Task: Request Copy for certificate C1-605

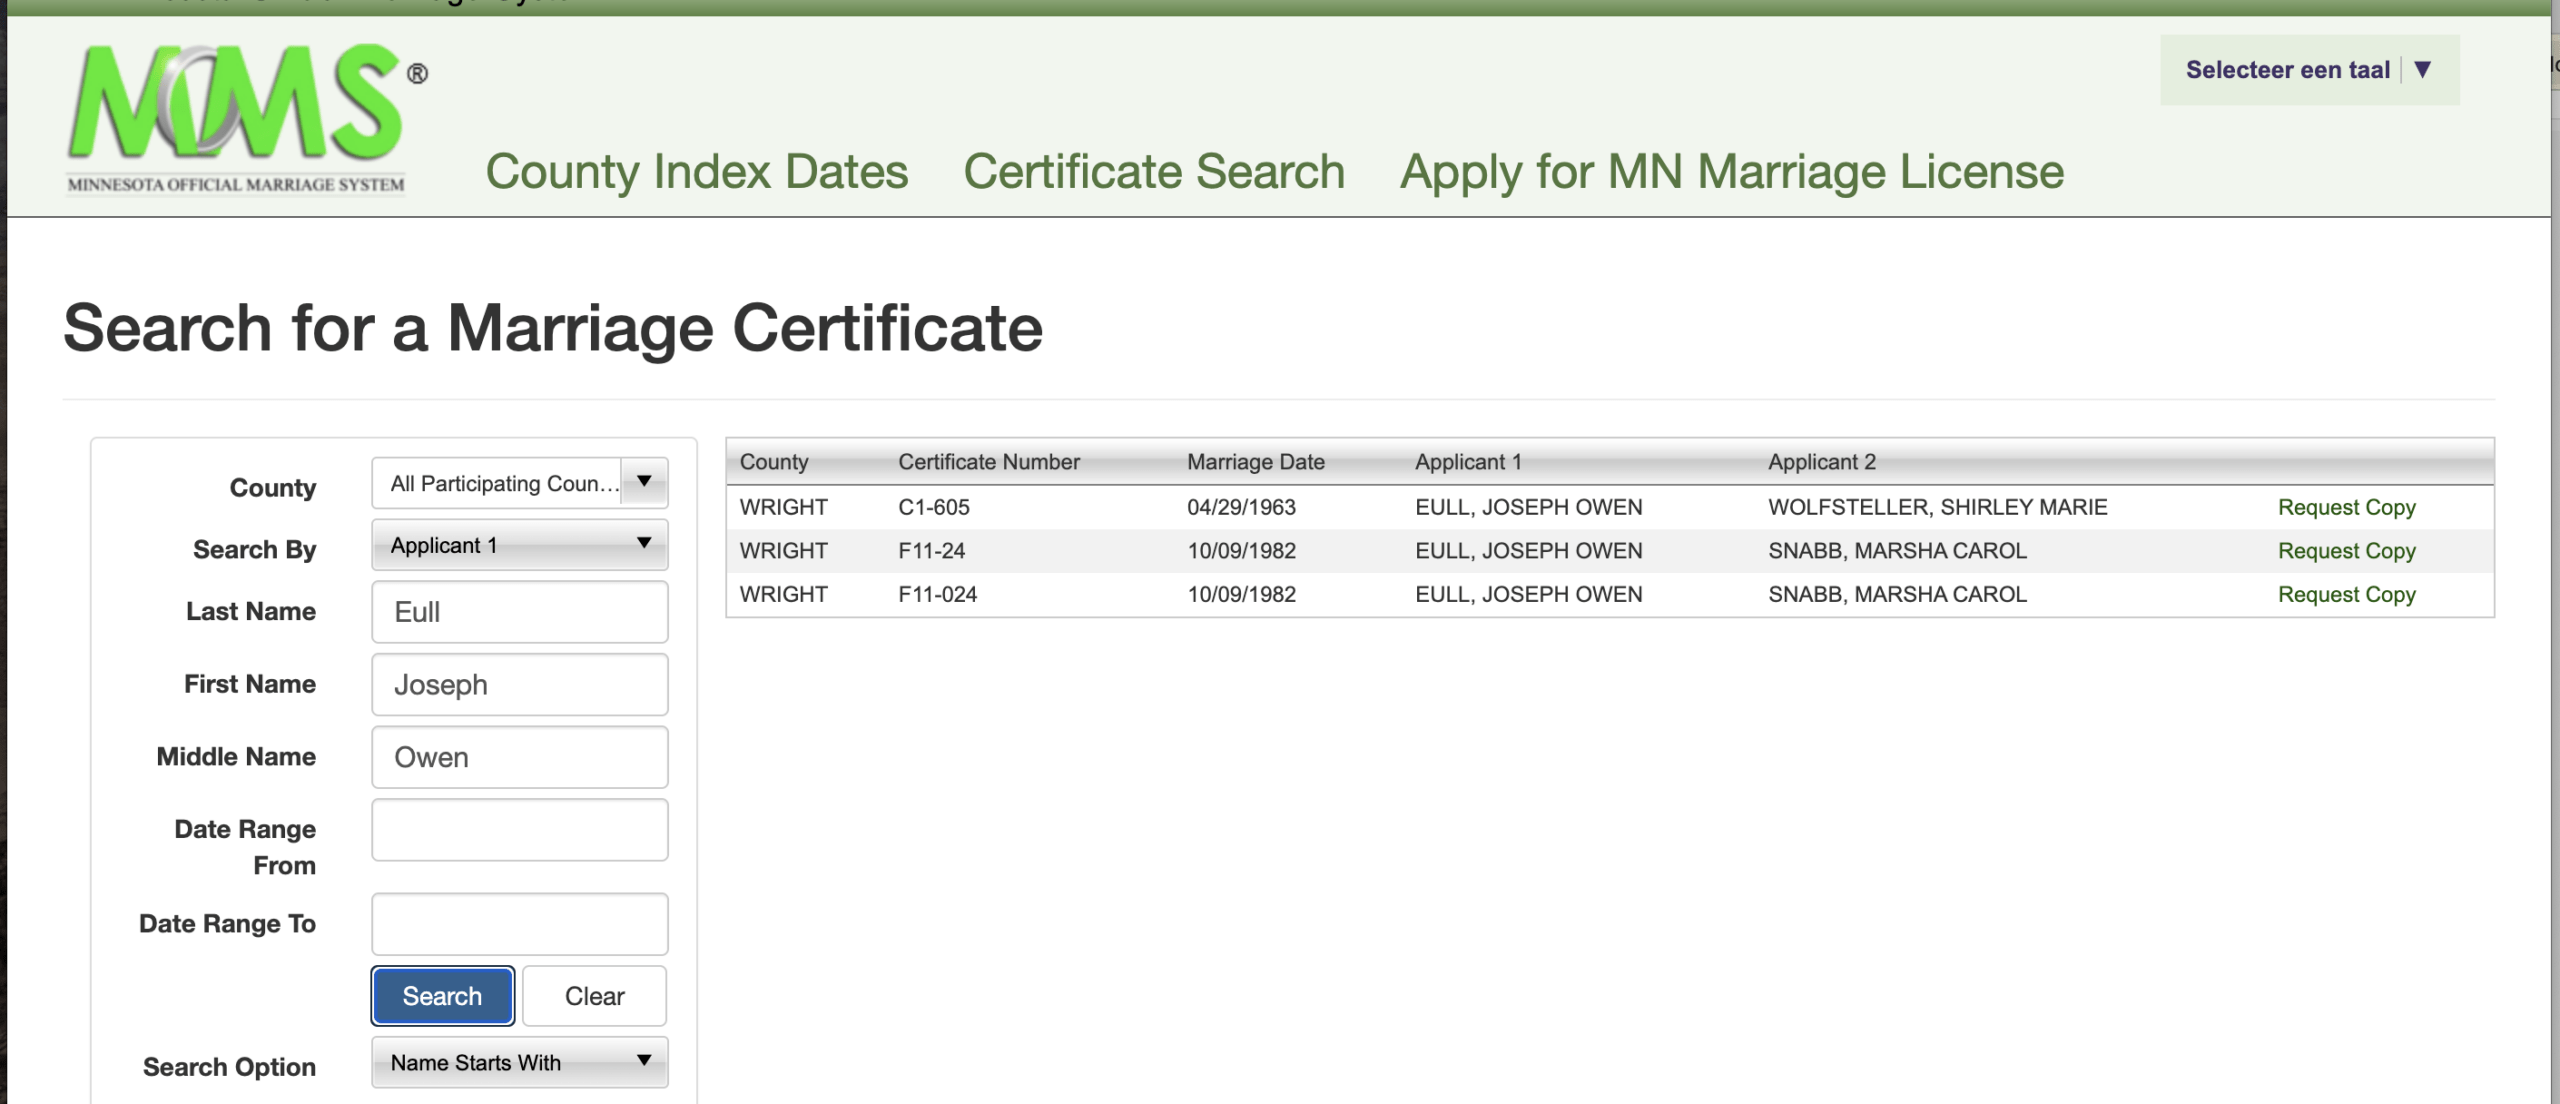Action: [2346, 507]
